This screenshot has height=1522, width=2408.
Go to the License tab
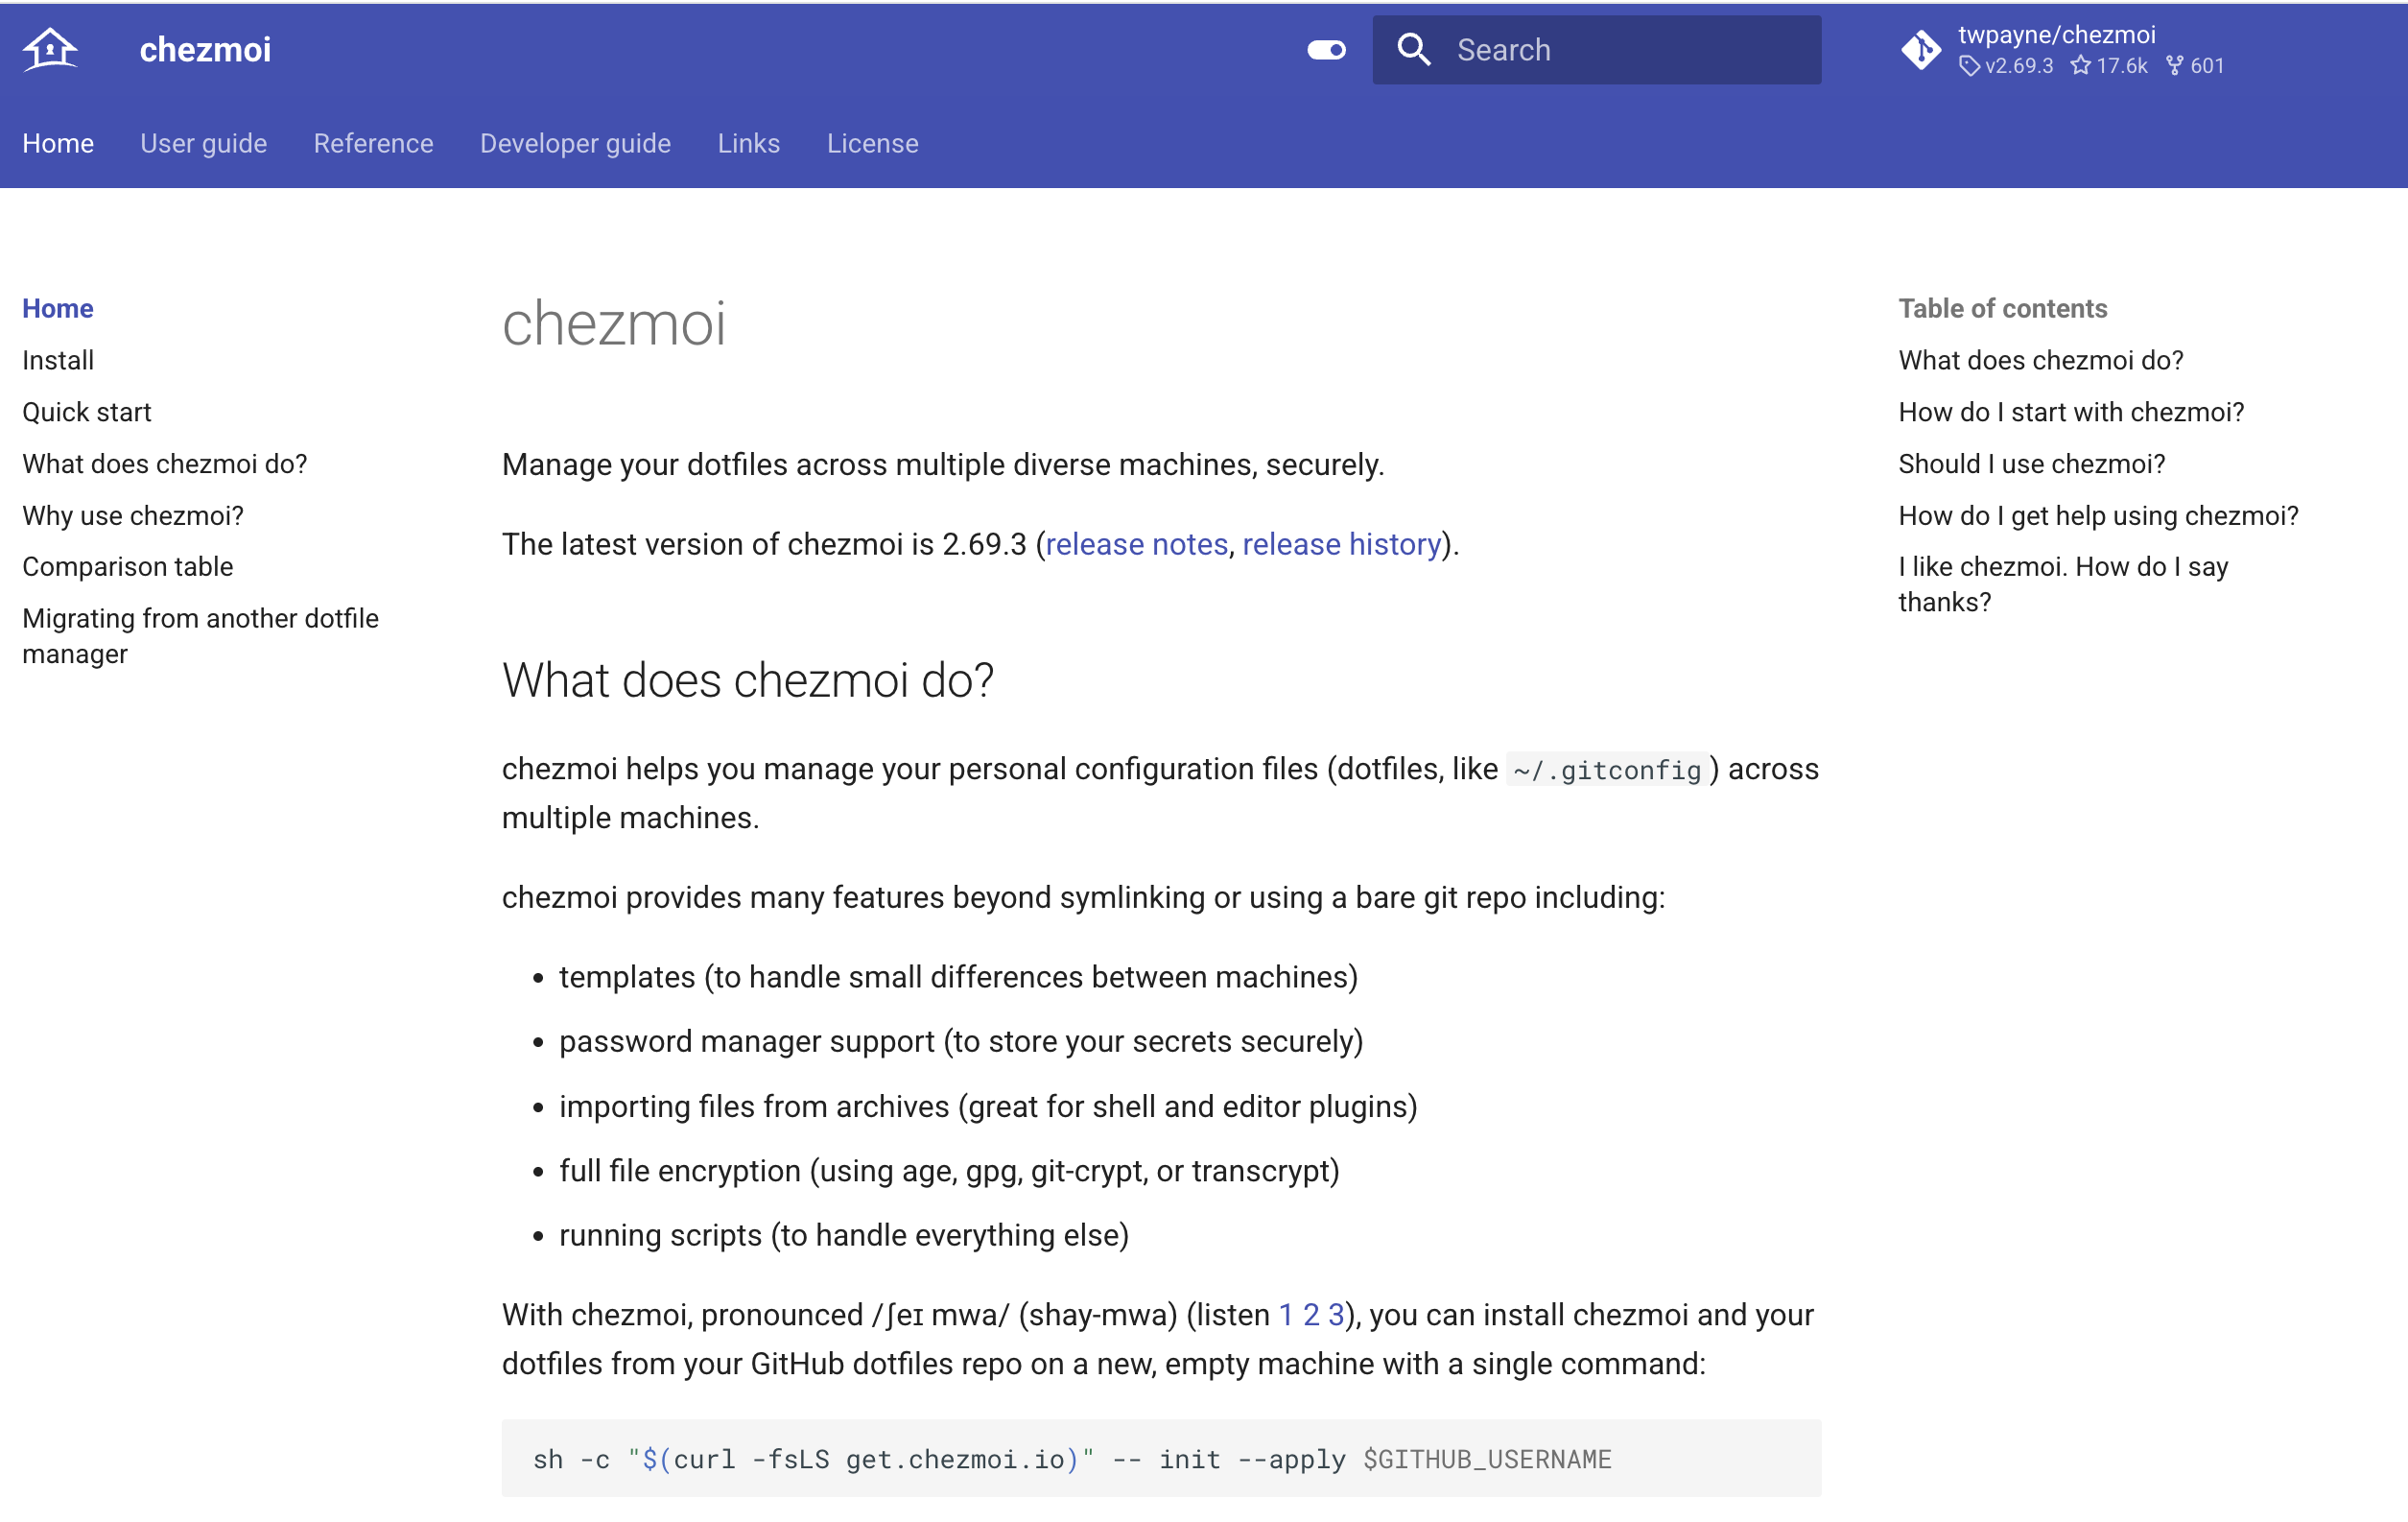click(872, 143)
